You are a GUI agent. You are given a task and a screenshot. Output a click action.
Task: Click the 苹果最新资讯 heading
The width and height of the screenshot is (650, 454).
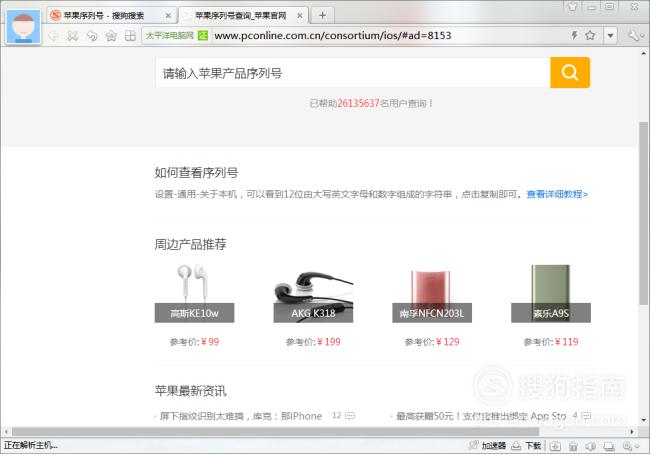[x=191, y=391]
